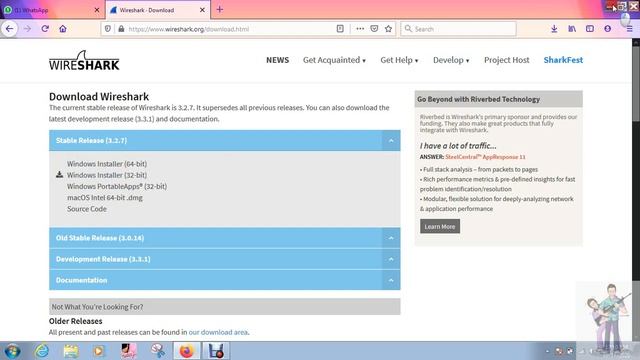This screenshot has height=360, width=640.
Task: Open the browser home page icon
Action: point(63,29)
